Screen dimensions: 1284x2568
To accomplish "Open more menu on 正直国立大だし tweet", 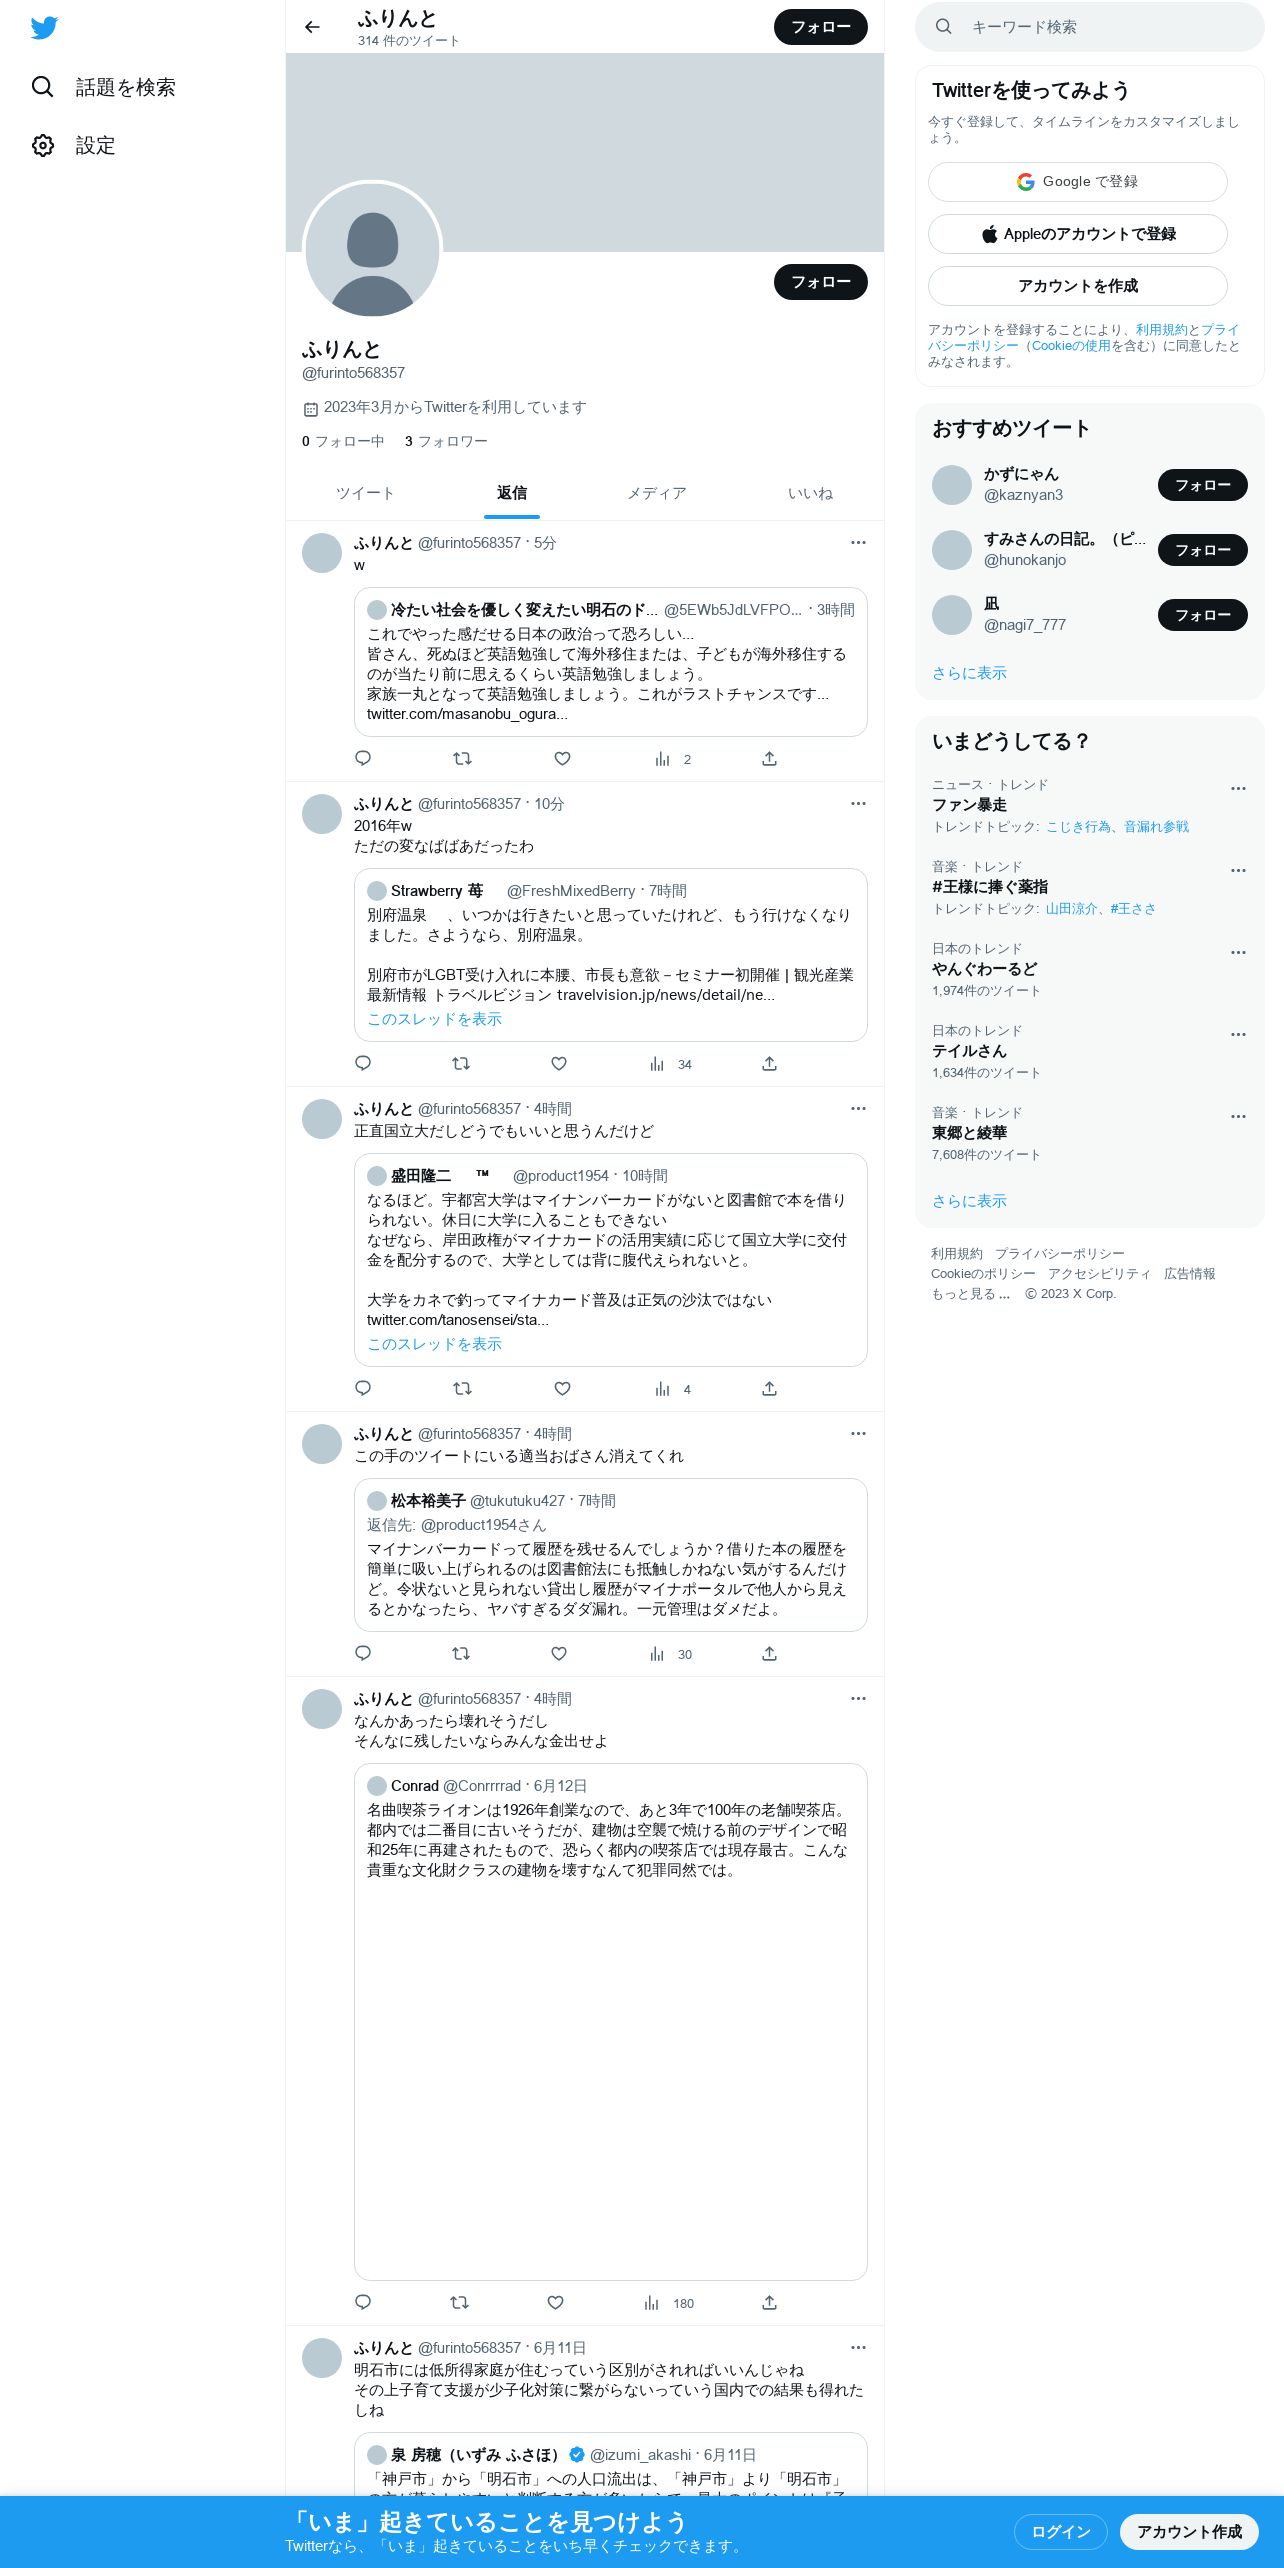I will click(x=858, y=1108).
